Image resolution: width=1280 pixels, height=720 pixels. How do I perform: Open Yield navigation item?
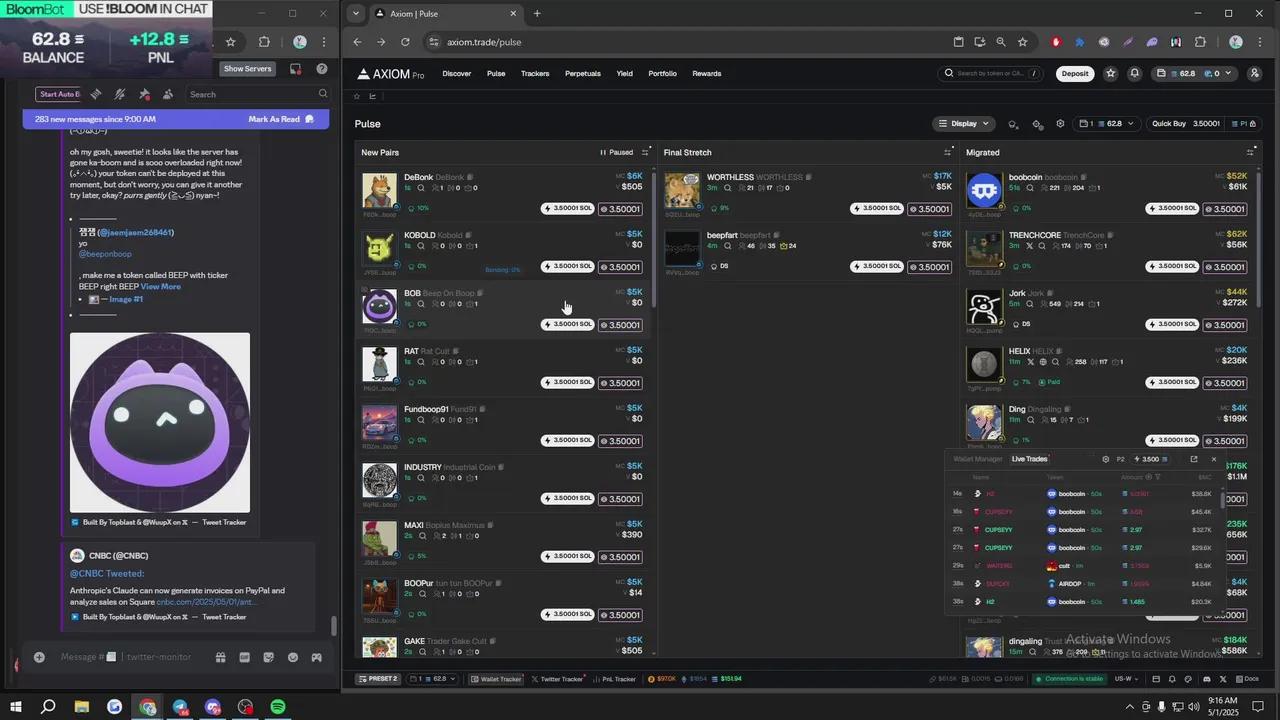tap(624, 74)
